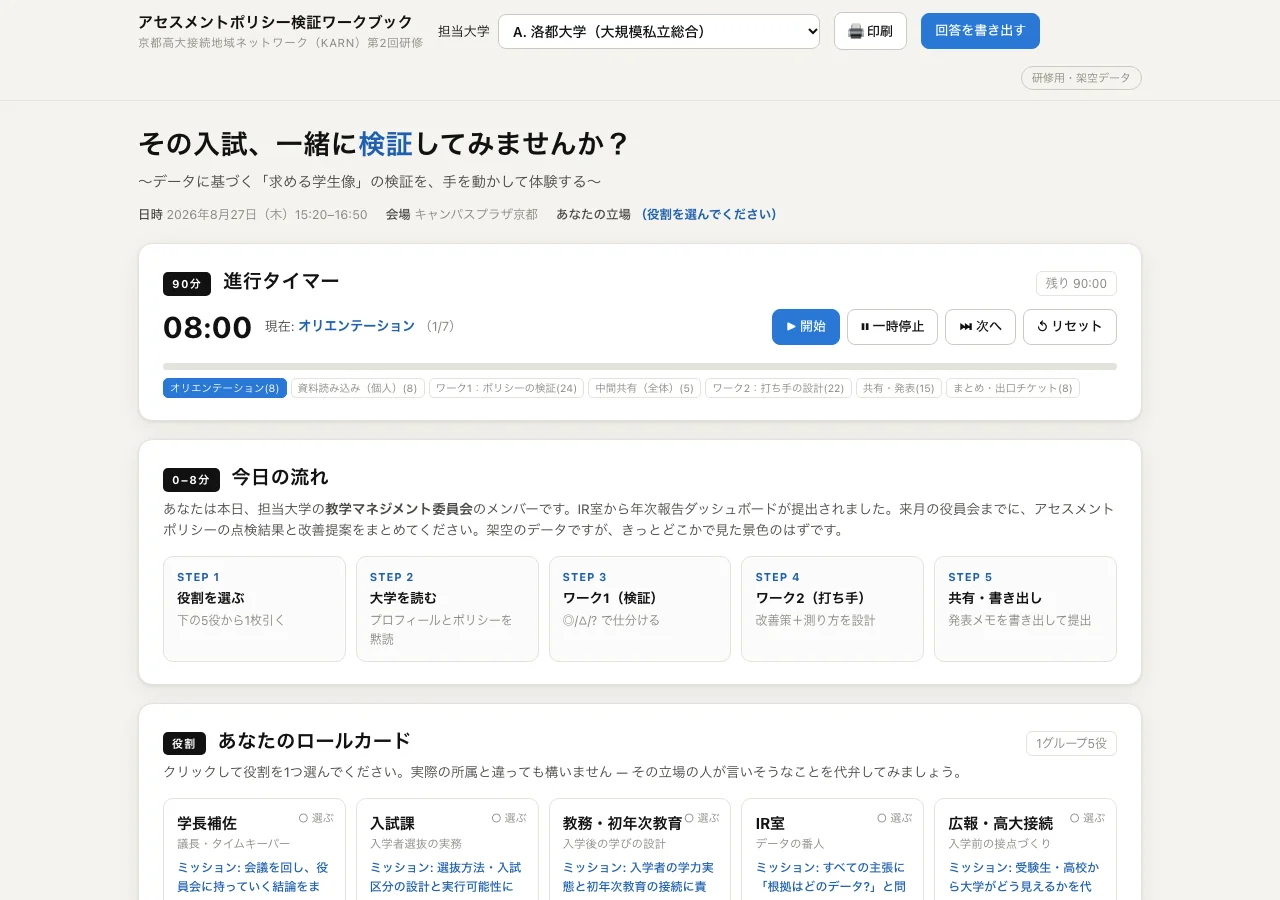Choose the 入試課 role radio button

tap(496, 818)
